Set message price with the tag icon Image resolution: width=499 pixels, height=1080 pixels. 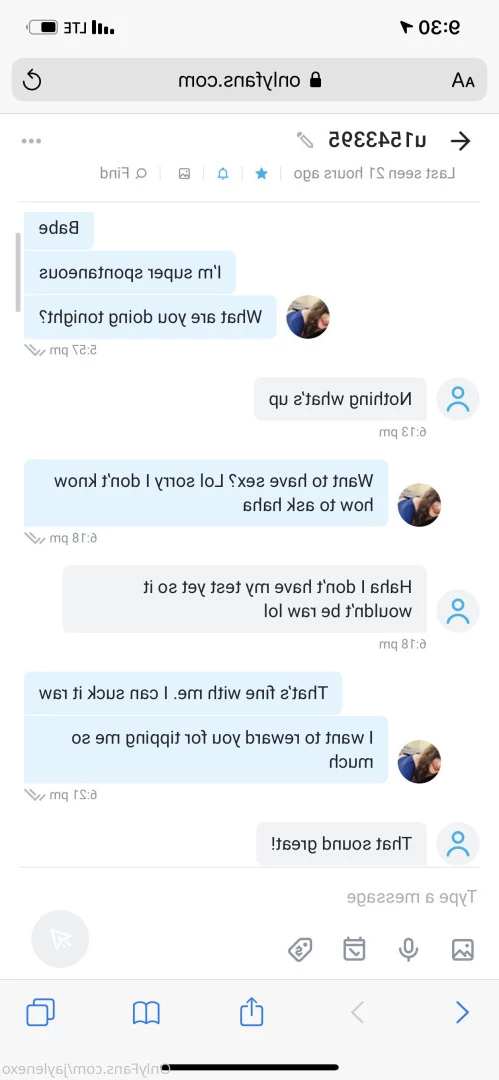coord(300,950)
